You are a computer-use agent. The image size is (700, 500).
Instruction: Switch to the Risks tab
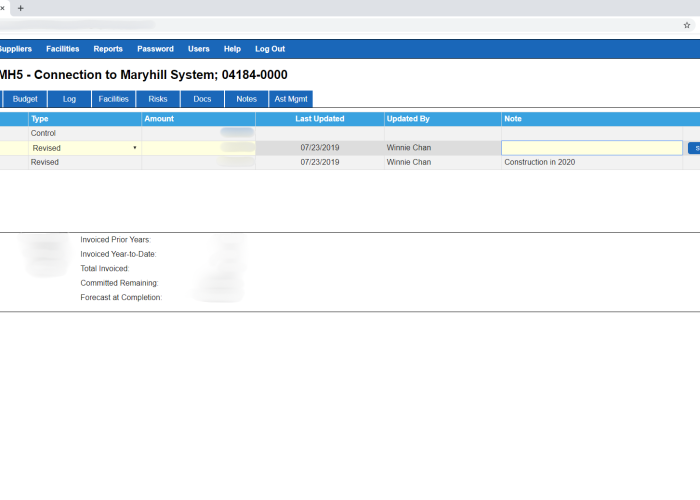click(158, 99)
